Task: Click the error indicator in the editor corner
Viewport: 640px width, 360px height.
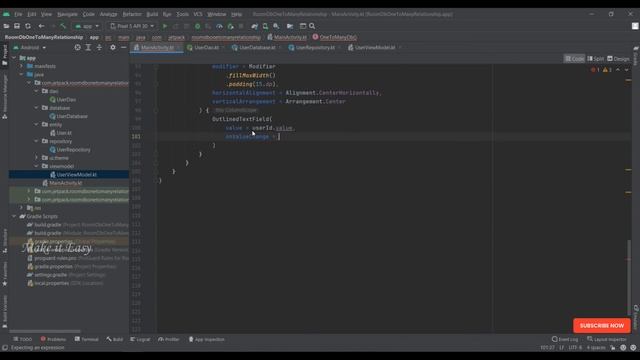Action: (x=595, y=70)
